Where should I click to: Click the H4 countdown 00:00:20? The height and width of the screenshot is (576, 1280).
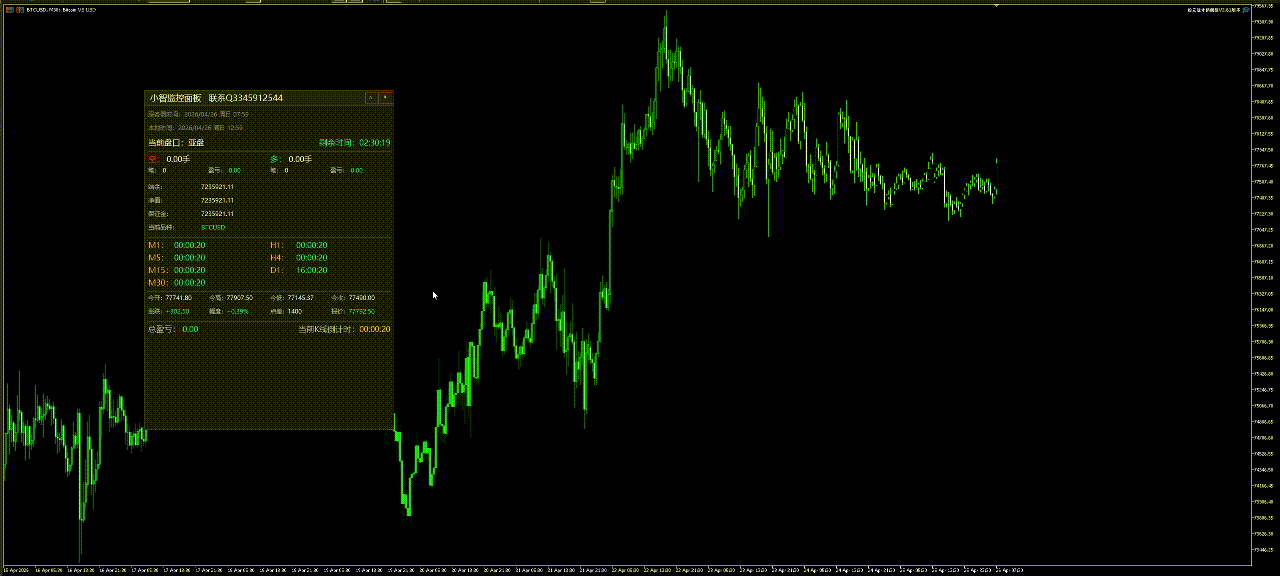pyautogui.click(x=311, y=258)
